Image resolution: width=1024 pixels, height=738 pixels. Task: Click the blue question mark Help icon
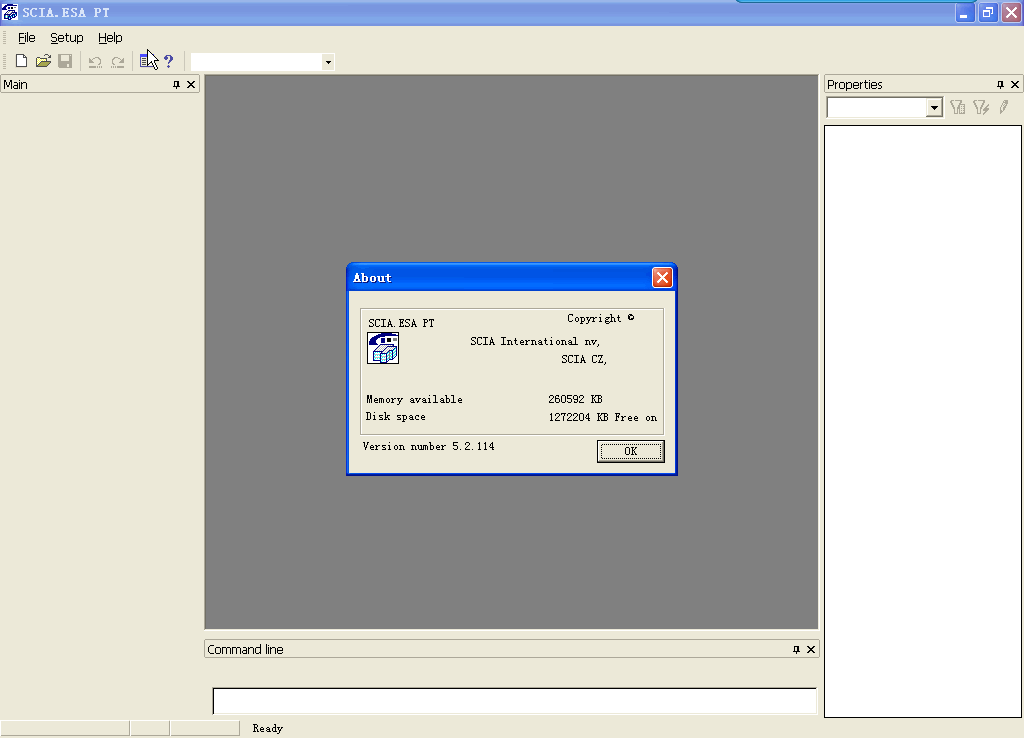168,61
